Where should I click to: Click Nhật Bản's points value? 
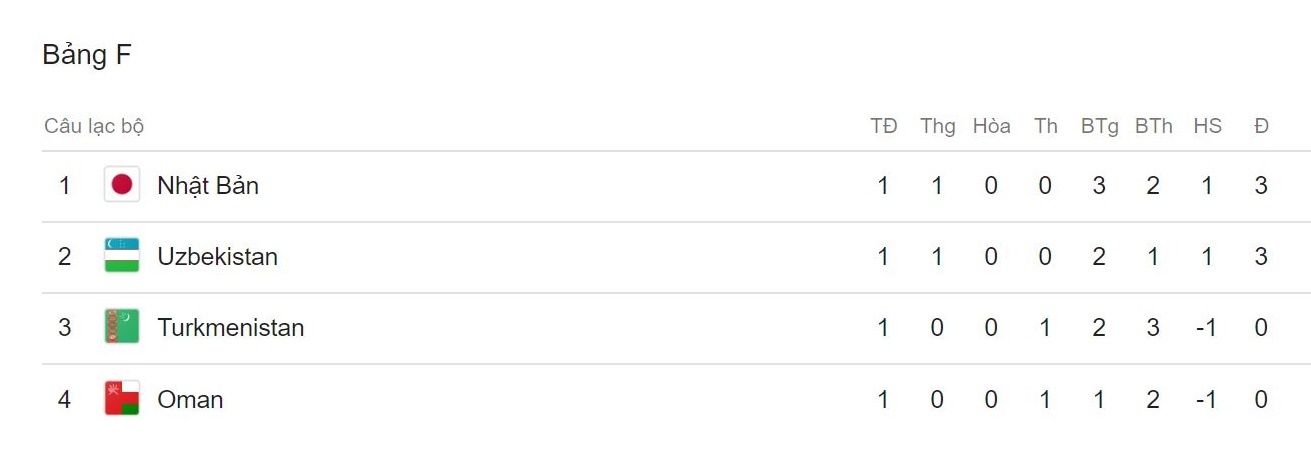(x=1261, y=185)
